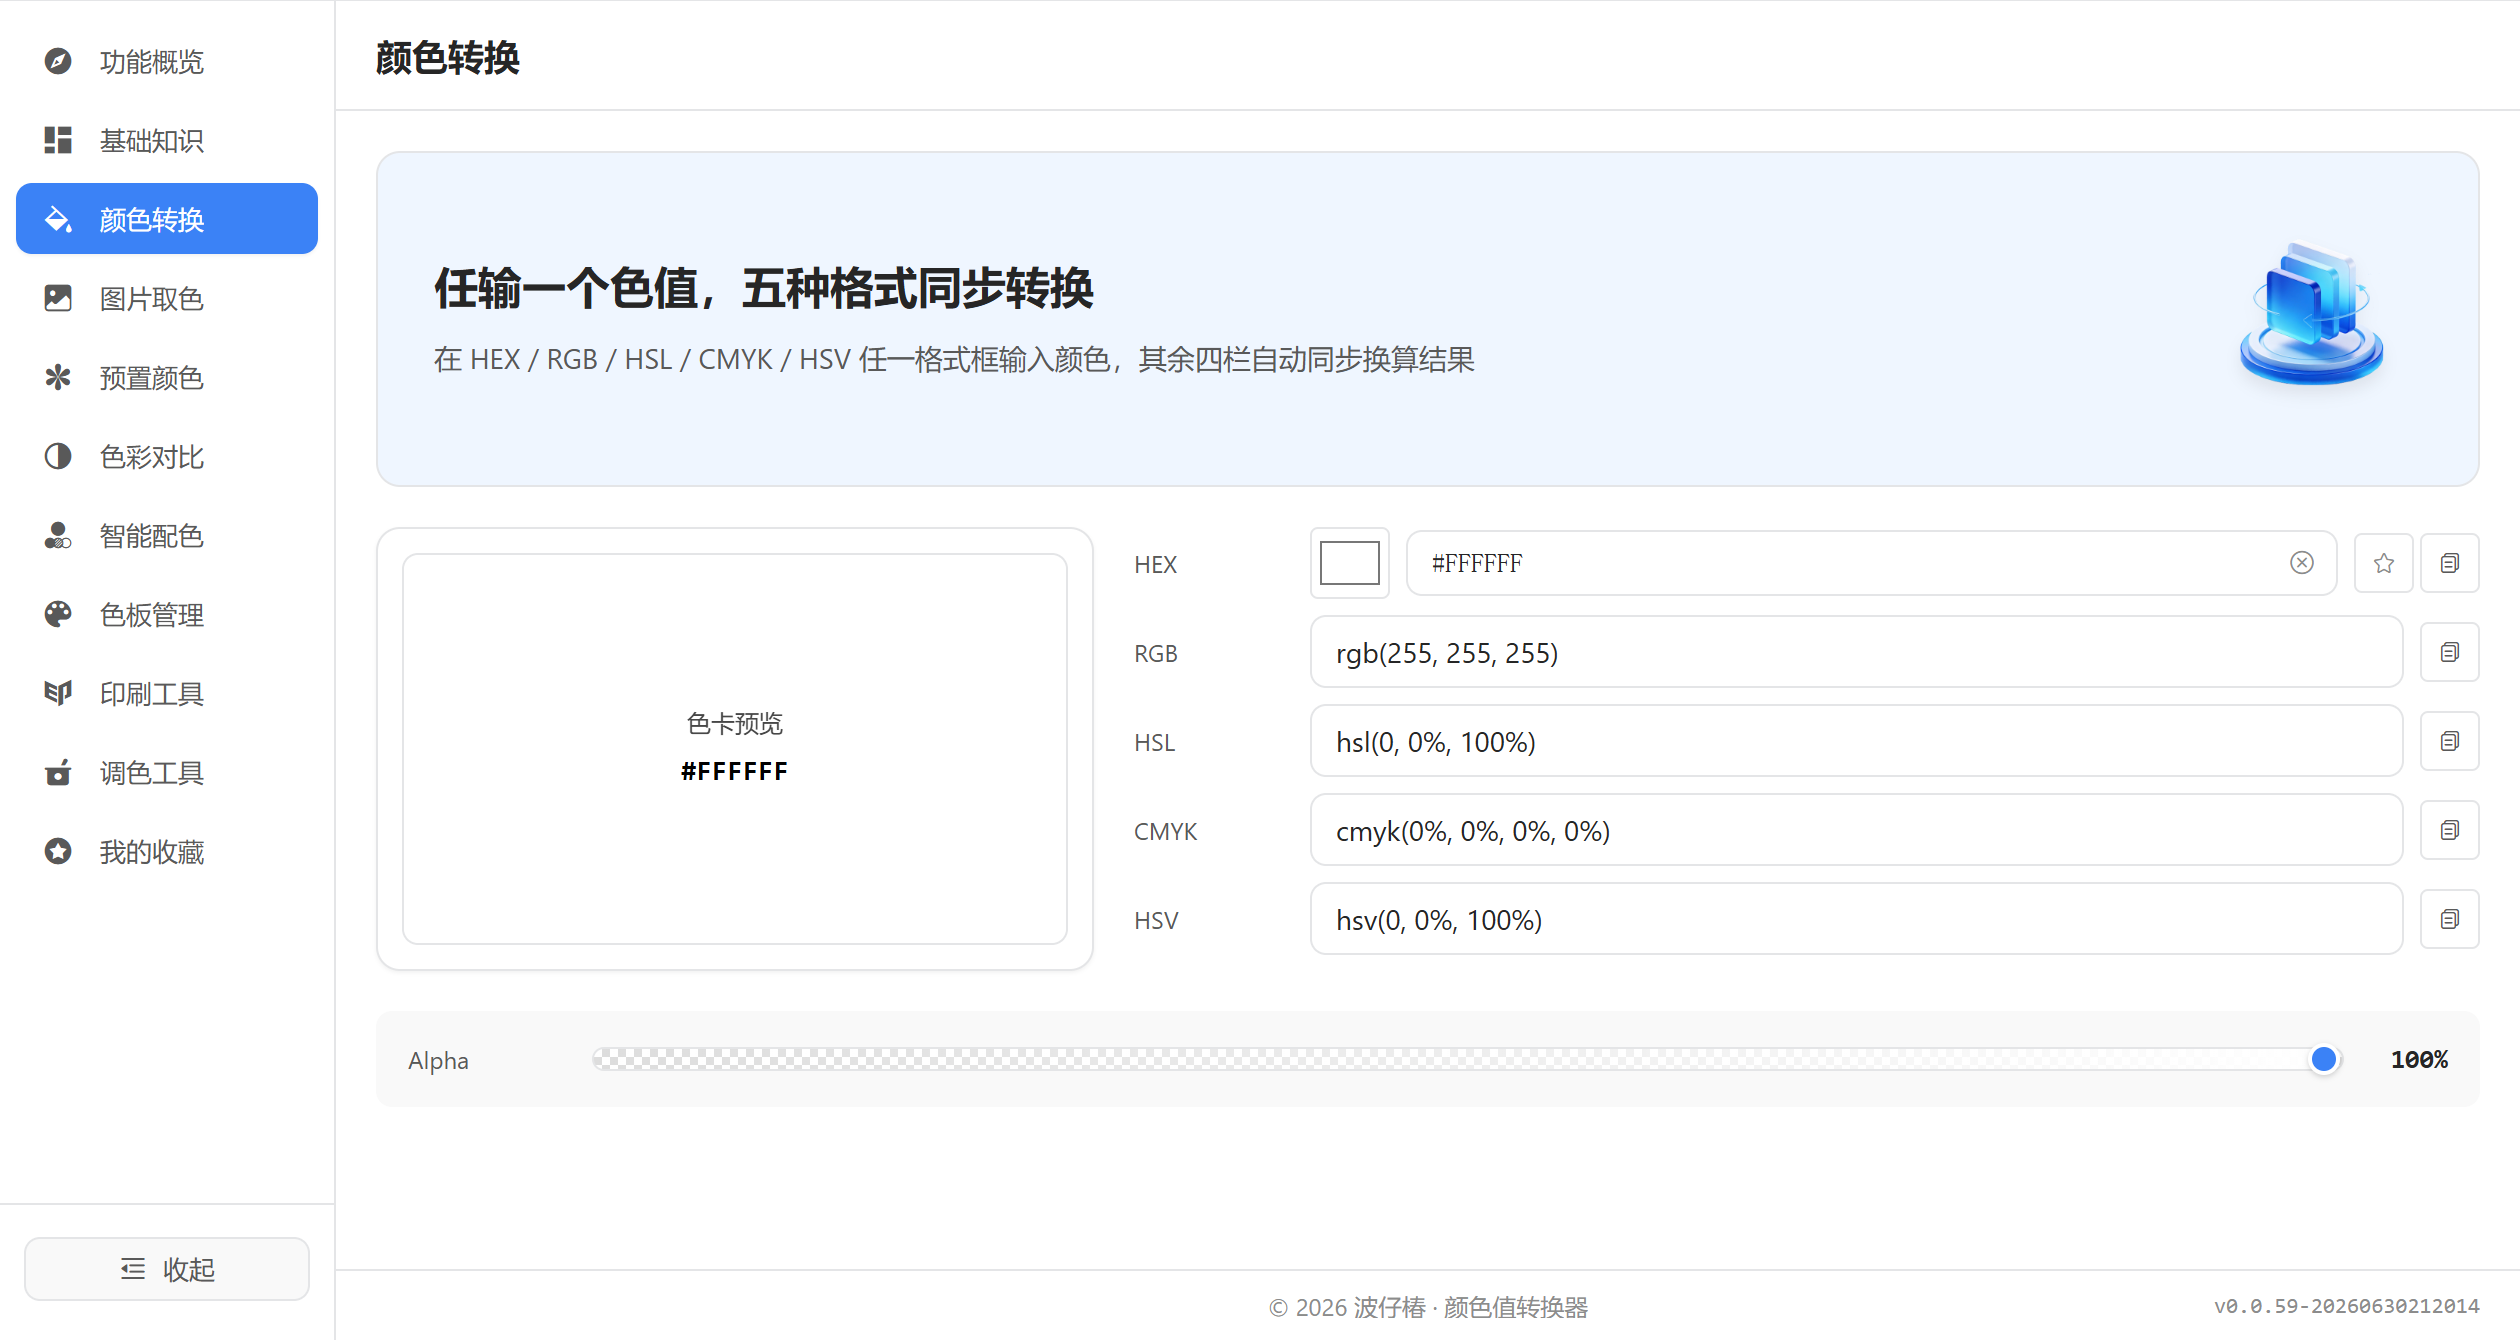Viewport: 2520px width, 1340px height.
Task: Copy the HSL value using its copy icon
Action: coord(2449,741)
